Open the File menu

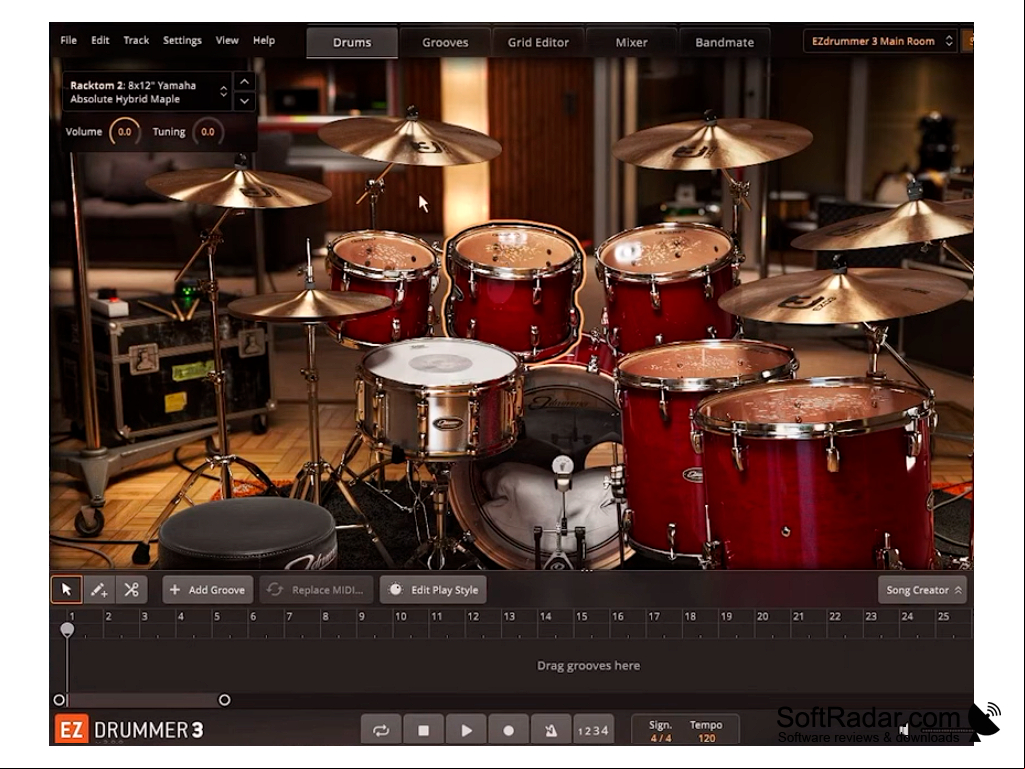(x=68, y=40)
